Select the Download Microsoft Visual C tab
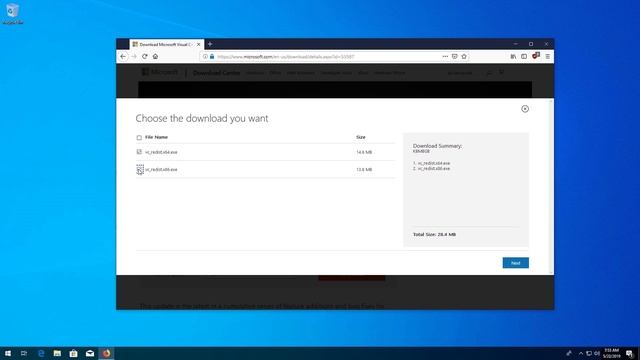640x360 pixels. pyautogui.click(x=167, y=44)
